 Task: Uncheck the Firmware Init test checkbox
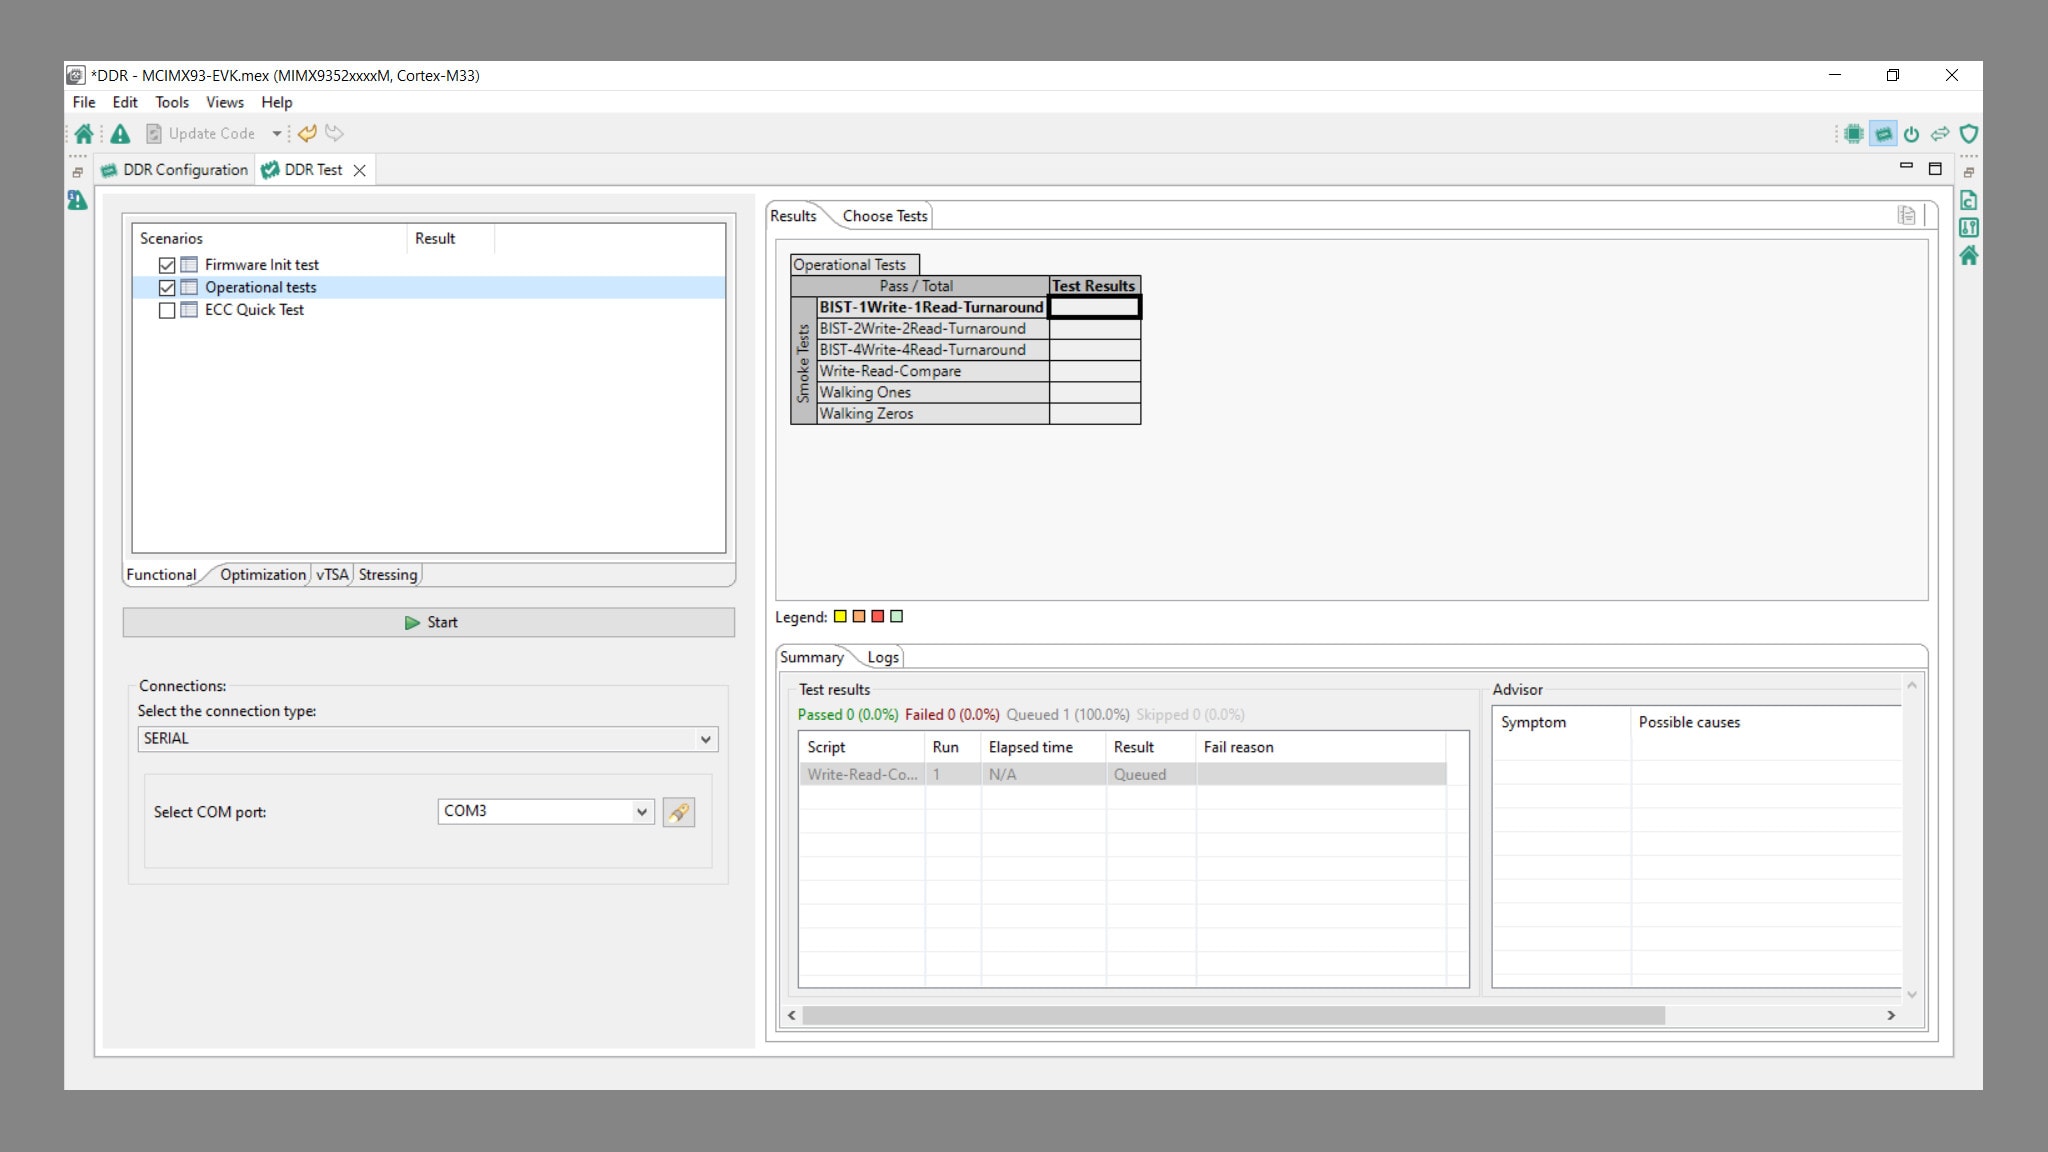[x=167, y=265]
